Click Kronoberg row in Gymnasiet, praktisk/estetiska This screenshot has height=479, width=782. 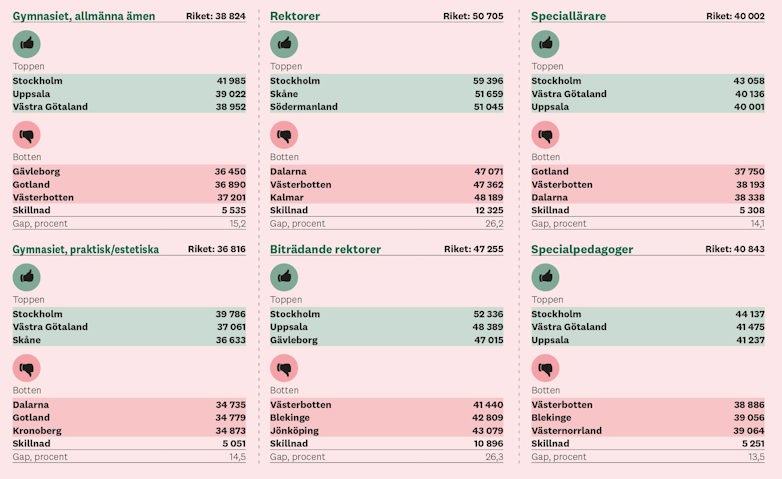[x=129, y=430]
